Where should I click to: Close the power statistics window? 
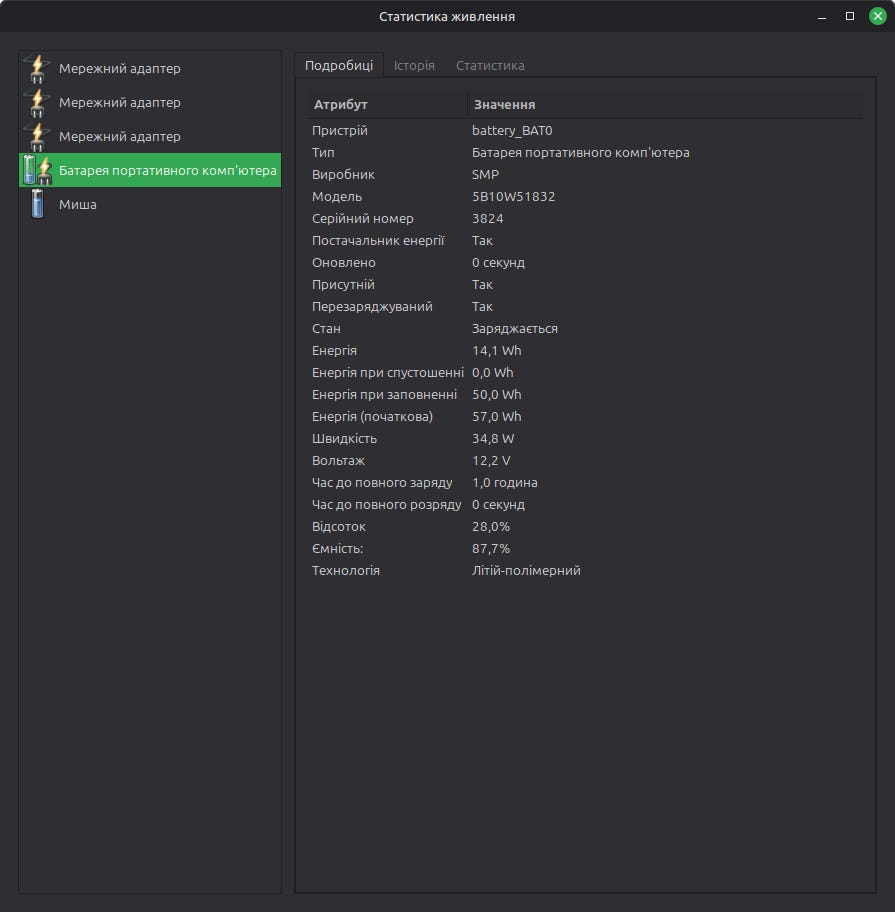point(878,16)
